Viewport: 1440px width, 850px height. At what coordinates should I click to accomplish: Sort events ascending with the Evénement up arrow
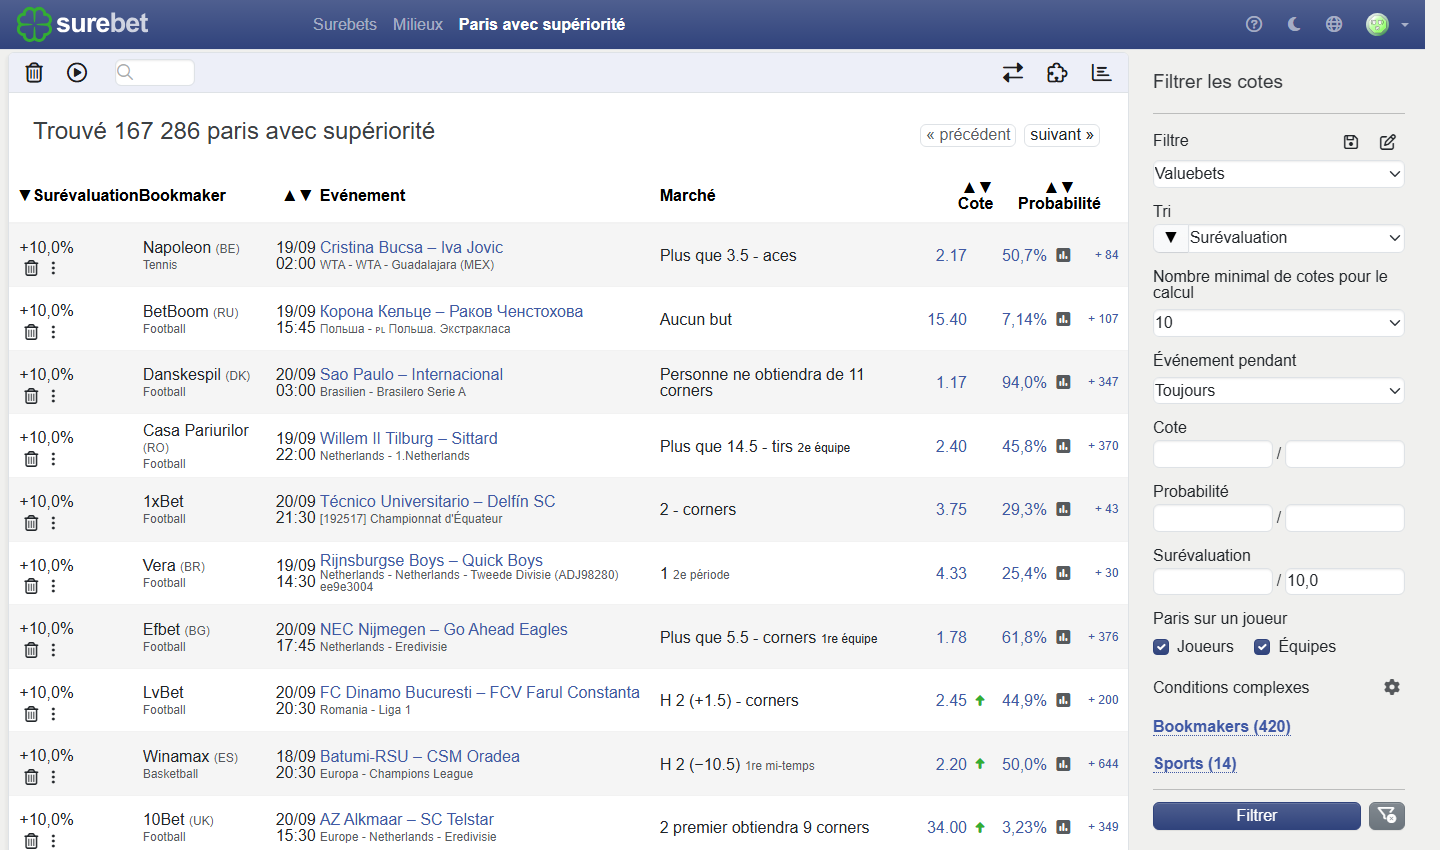[x=290, y=195]
